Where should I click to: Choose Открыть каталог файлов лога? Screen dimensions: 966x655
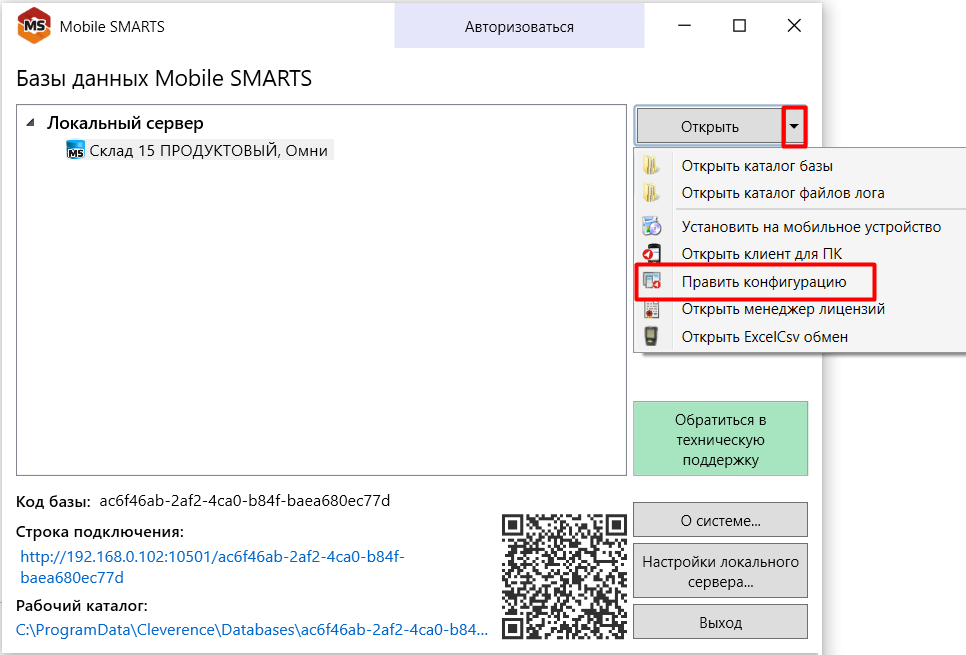pyautogui.click(x=782, y=193)
